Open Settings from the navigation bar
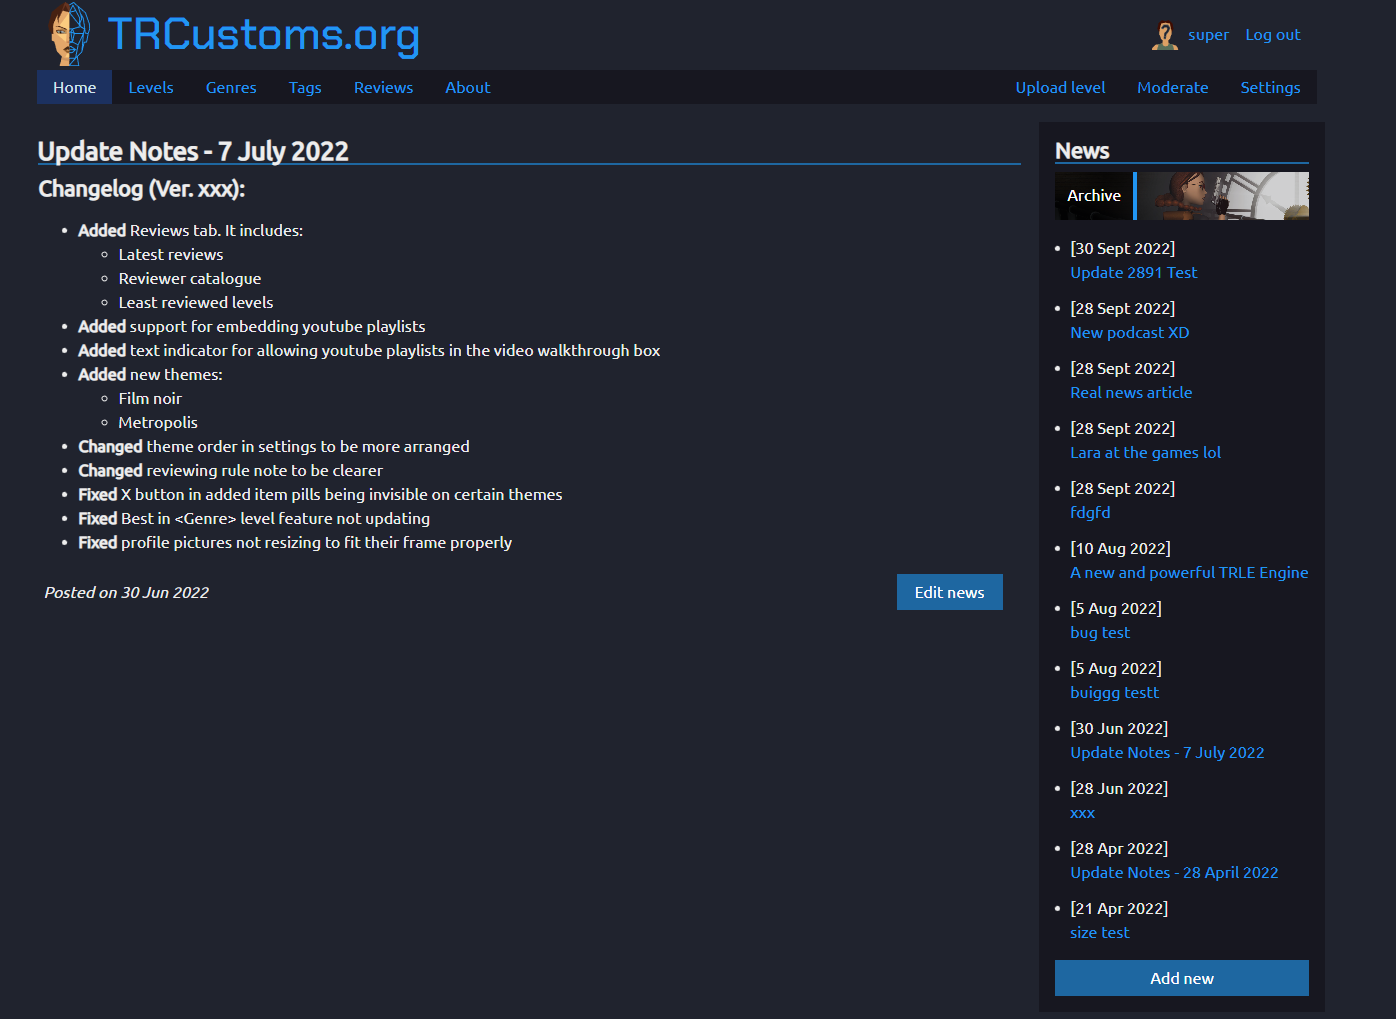The image size is (1396, 1019). [x=1270, y=87]
